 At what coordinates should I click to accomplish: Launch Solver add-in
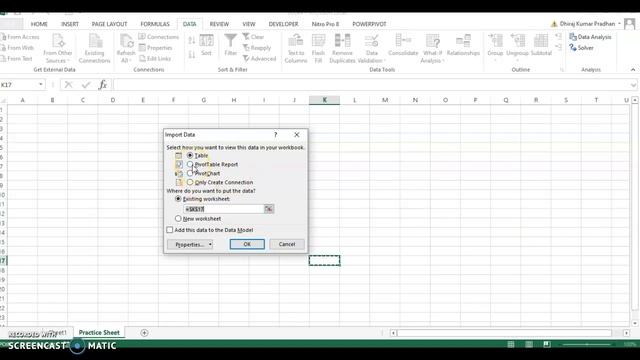tap(581, 48)
